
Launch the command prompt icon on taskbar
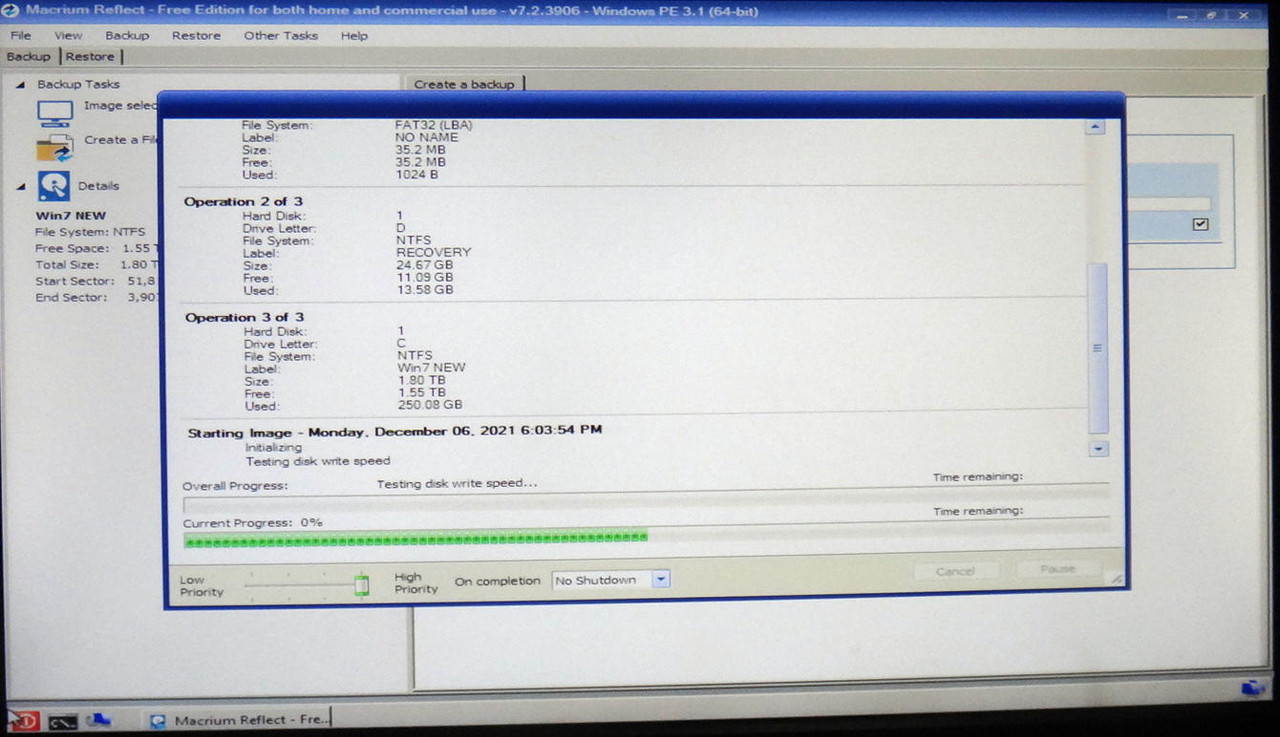click(62, 722)
